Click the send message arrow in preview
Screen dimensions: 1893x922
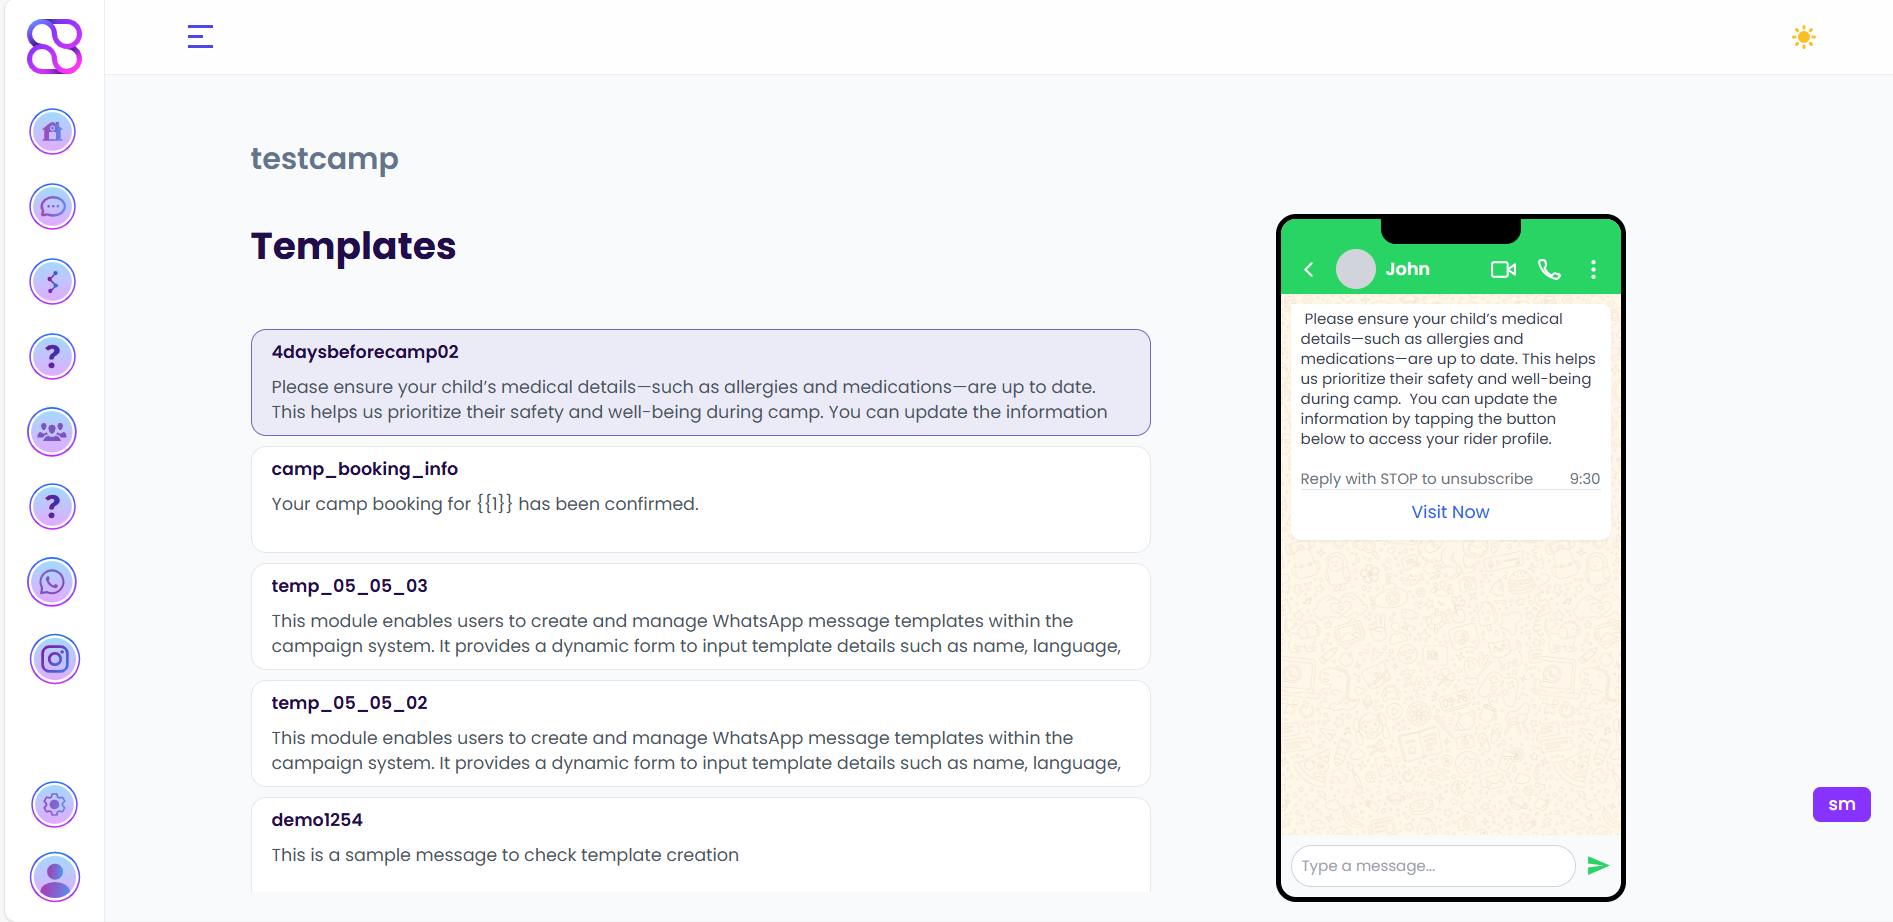(x=1598, y=865)
